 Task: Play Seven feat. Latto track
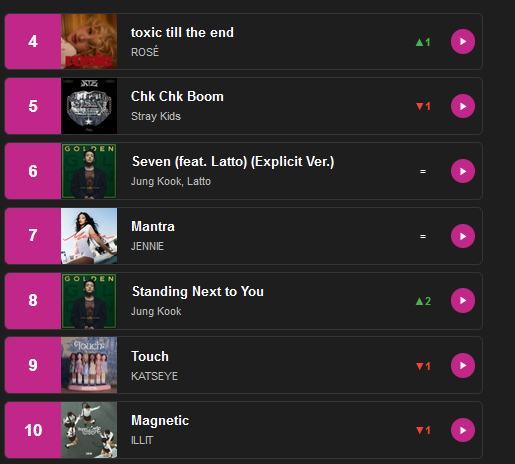tap(463, 171)
